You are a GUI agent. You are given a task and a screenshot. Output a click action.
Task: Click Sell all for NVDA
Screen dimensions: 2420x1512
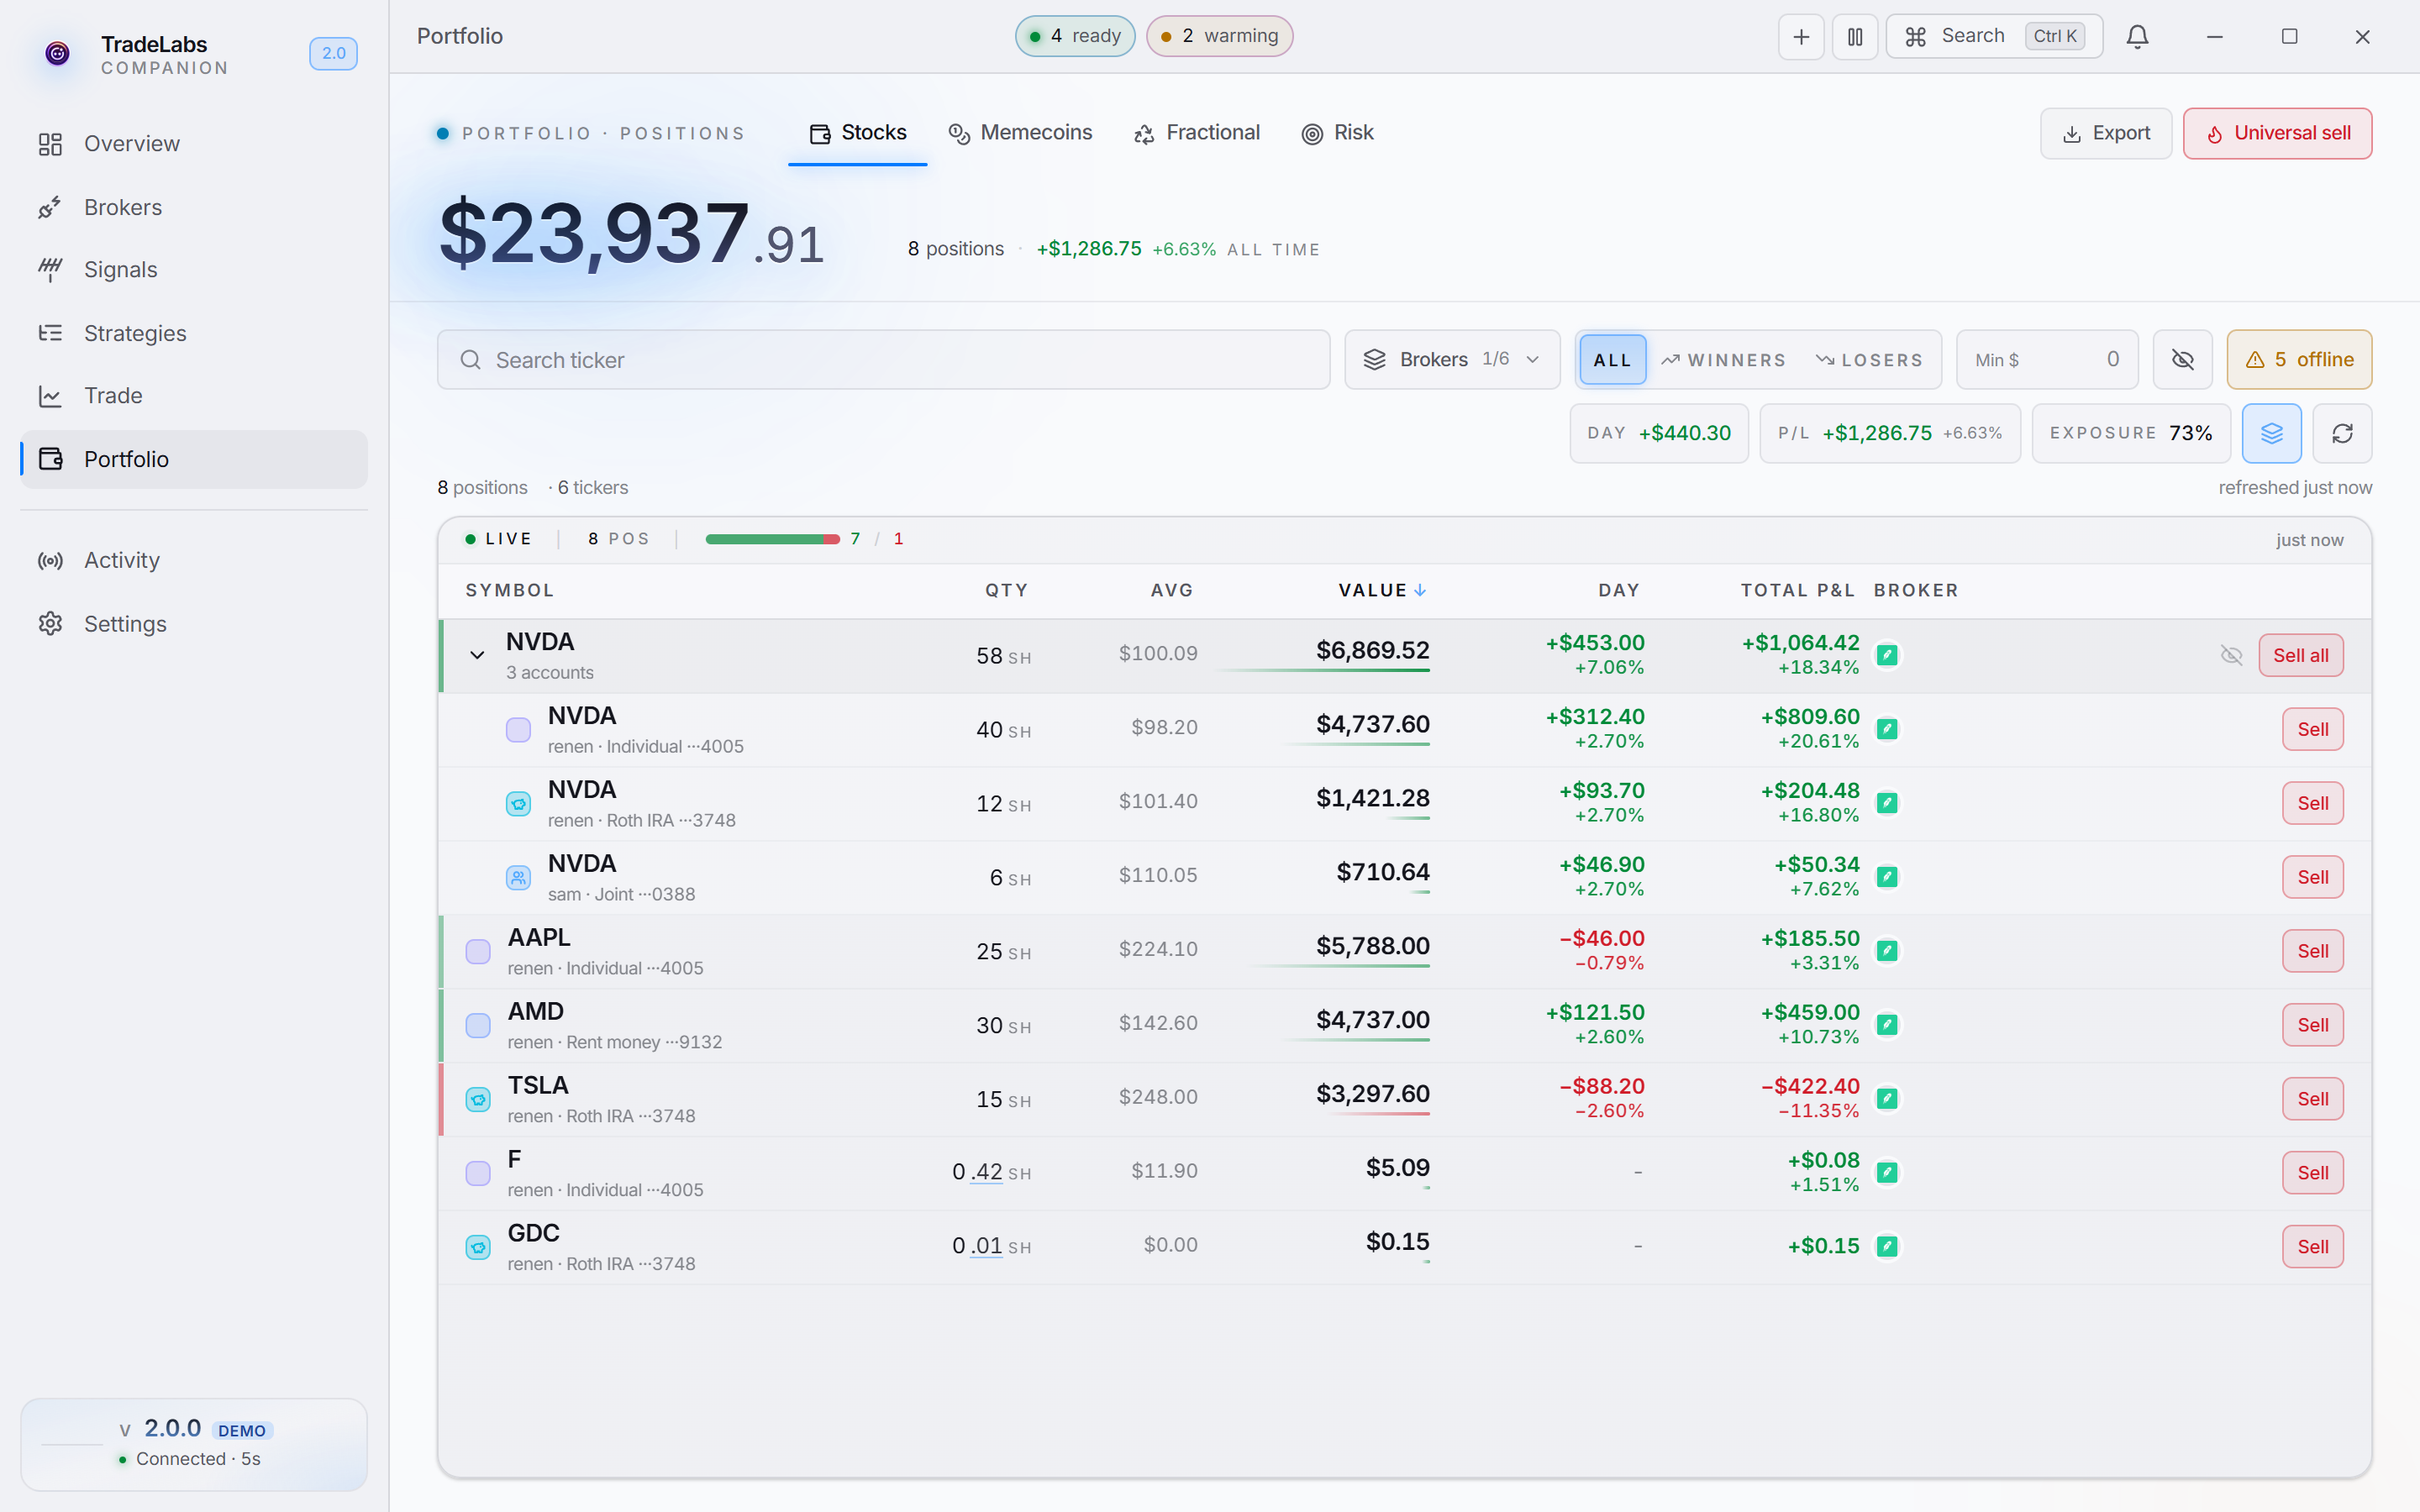click(2300, 656)
